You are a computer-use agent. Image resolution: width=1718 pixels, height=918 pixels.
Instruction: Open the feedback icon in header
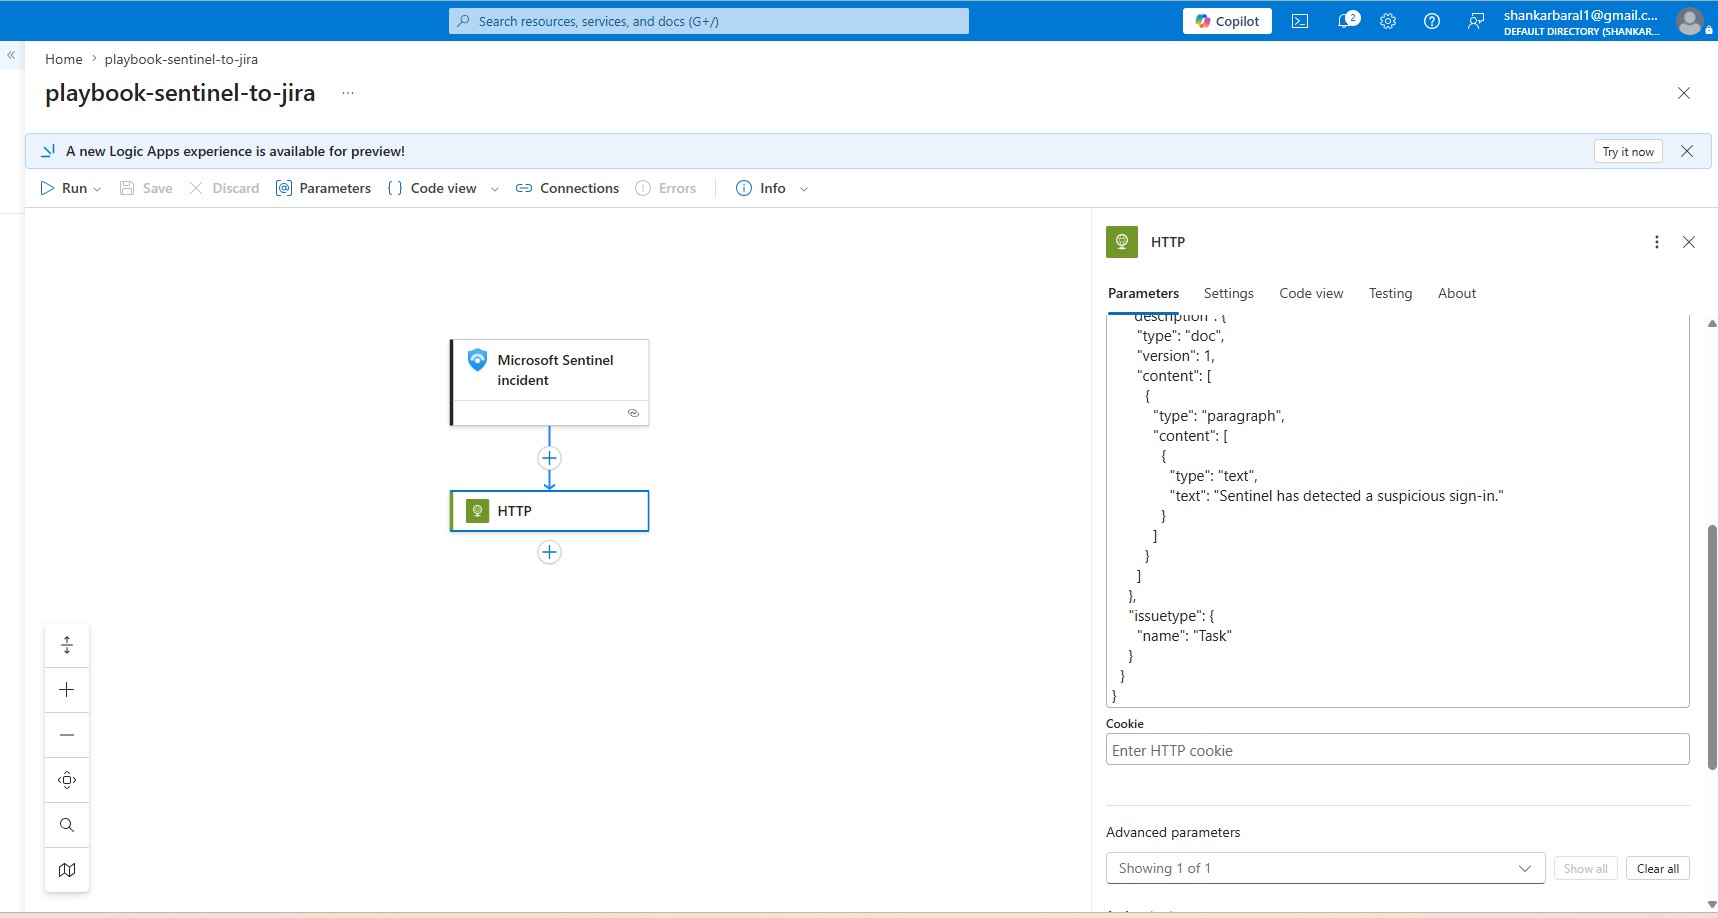click(1476, 21)
